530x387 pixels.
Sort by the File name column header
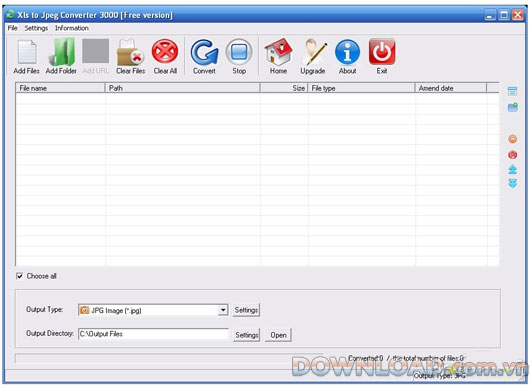click(x=60, y=88)
